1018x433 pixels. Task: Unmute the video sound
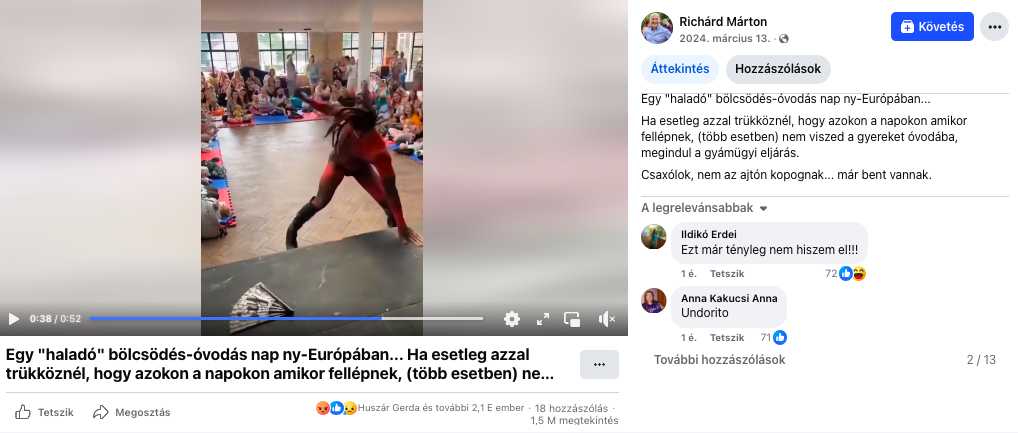606,319
